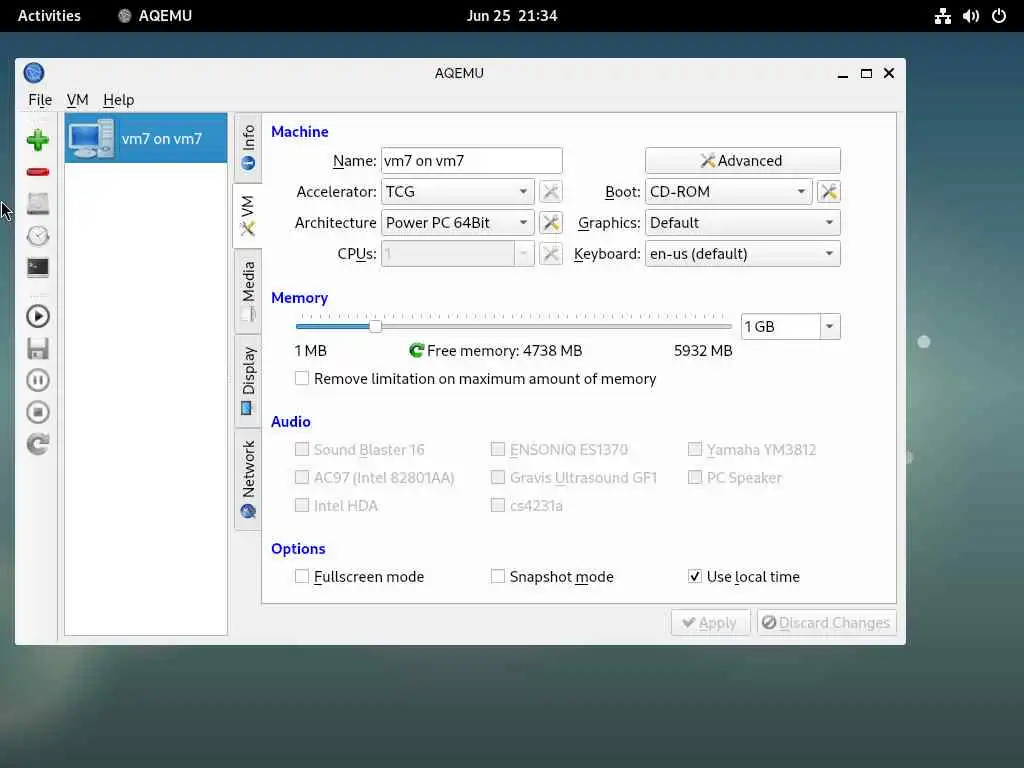Switch to the Media side tab
Screen dimensions: 1024x768
(248, 292)
